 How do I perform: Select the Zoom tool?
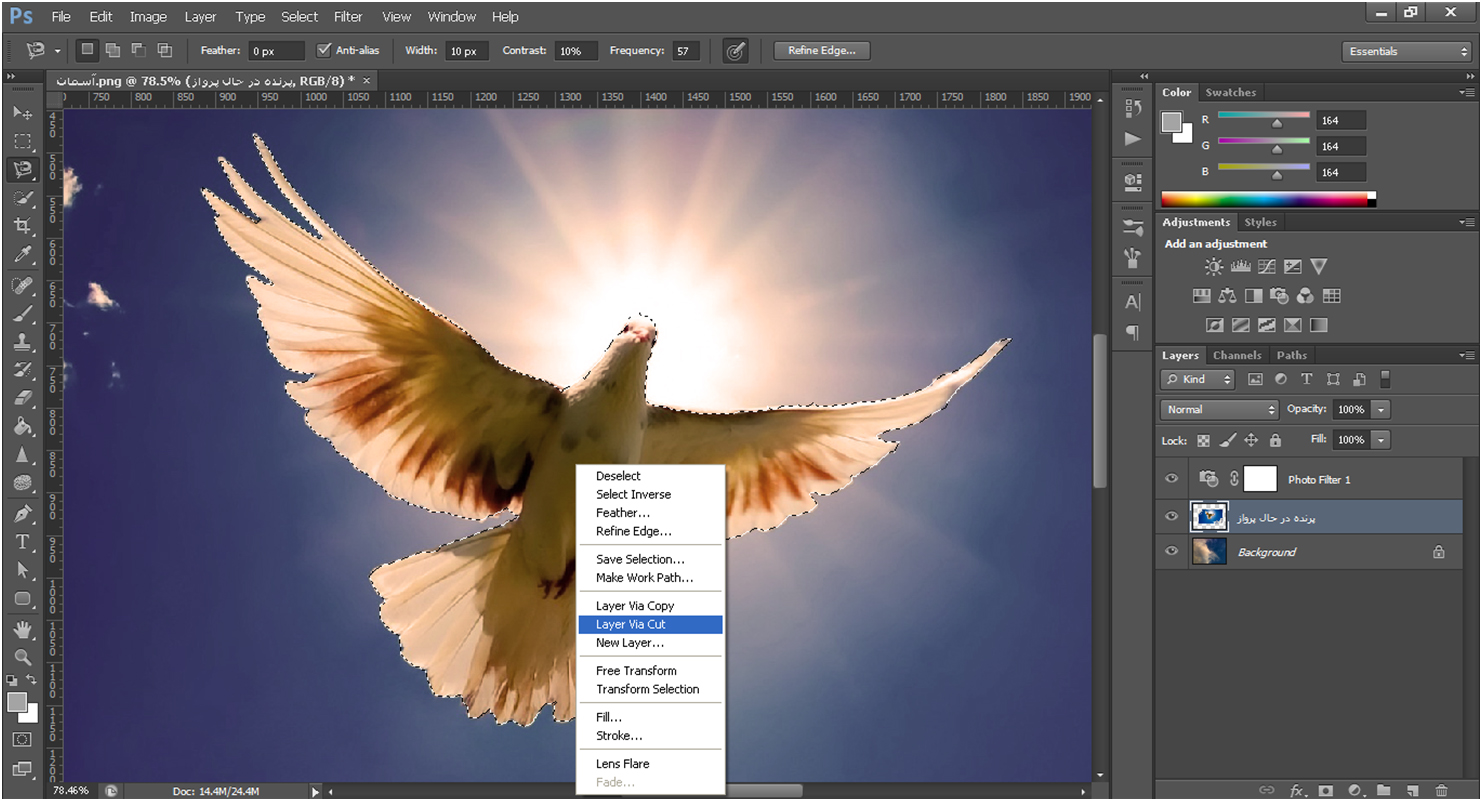coord(22,657)
